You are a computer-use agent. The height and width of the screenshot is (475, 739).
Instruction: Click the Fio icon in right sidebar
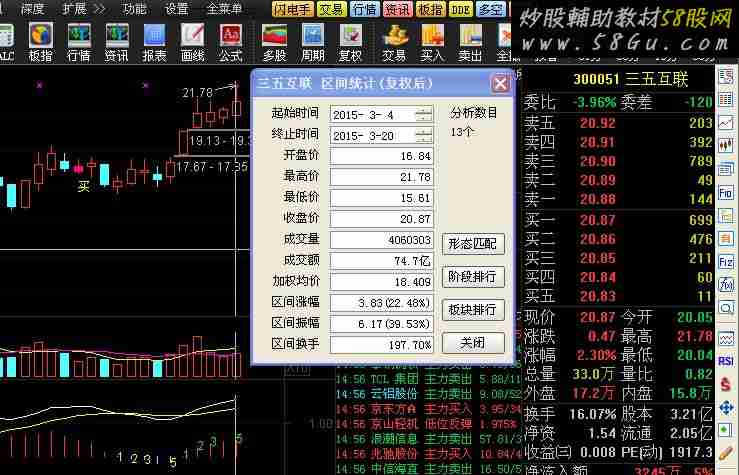pos(726,192)
